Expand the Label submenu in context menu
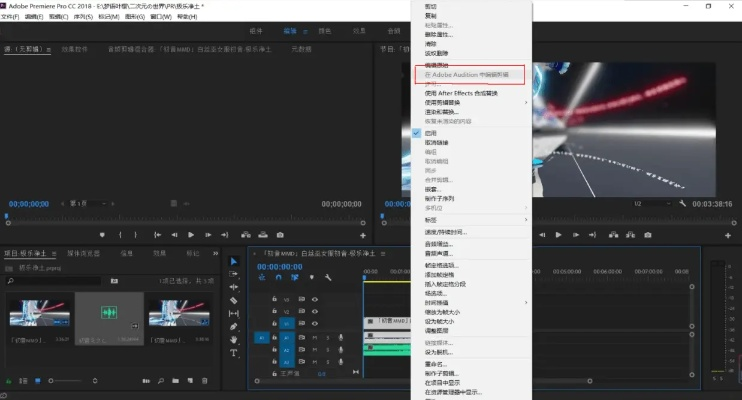 click(x=526, y=220)
